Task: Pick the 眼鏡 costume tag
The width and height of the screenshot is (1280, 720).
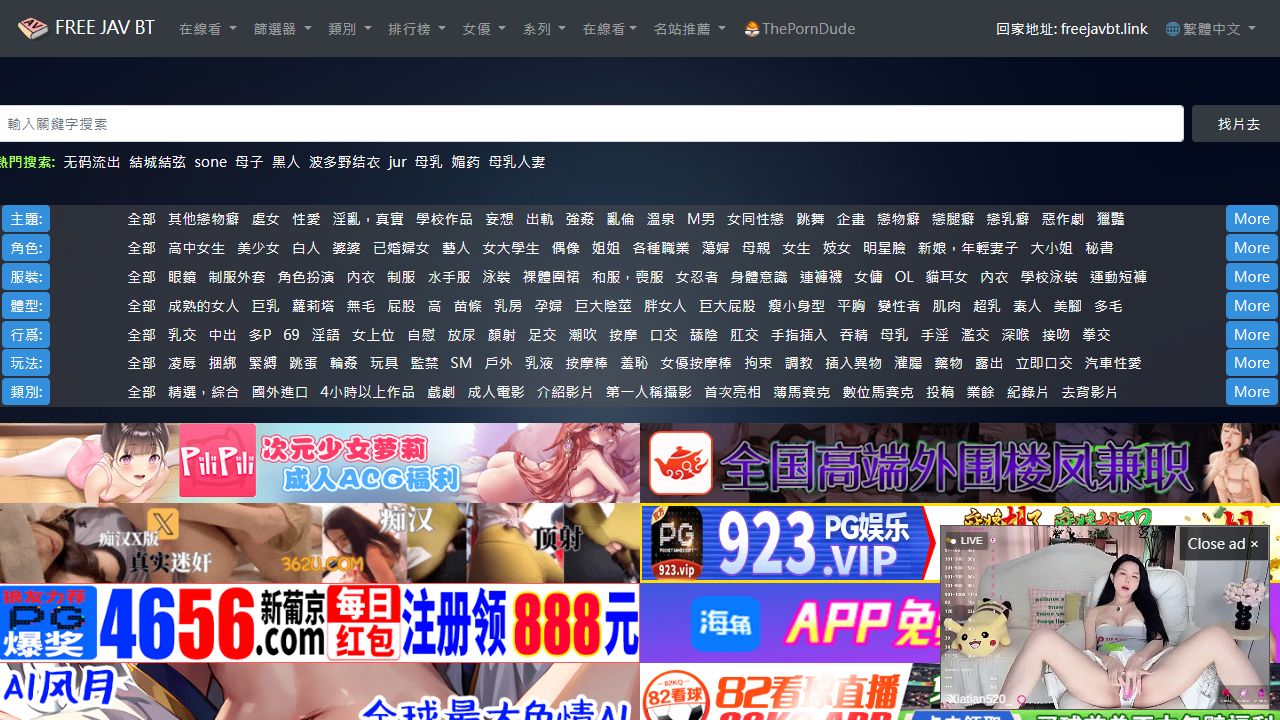Action: [x=182, y=277]
